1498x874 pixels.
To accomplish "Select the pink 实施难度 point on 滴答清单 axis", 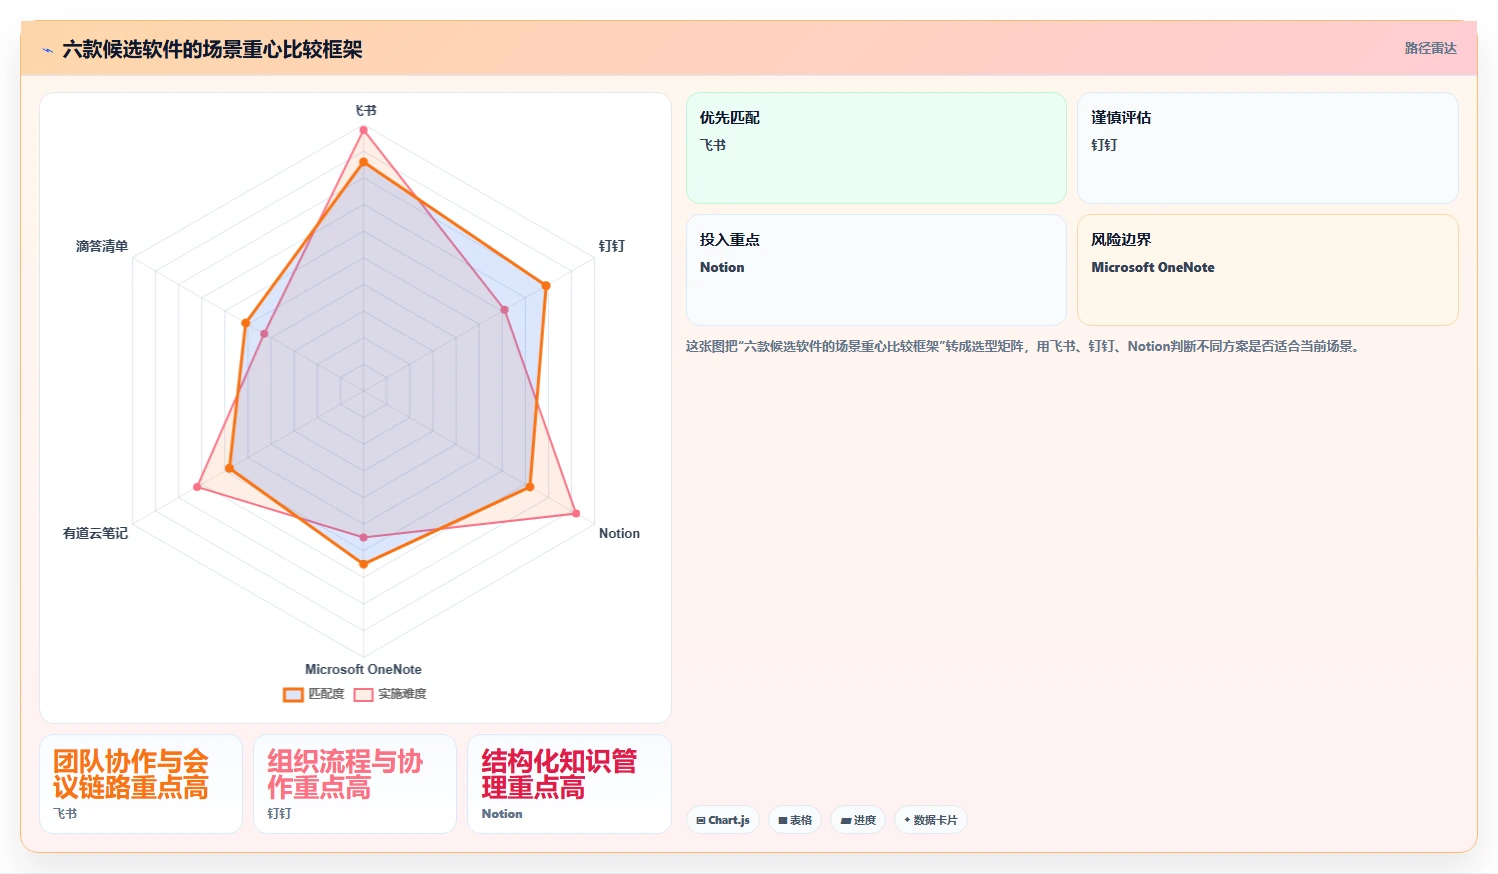I will 264,334.
